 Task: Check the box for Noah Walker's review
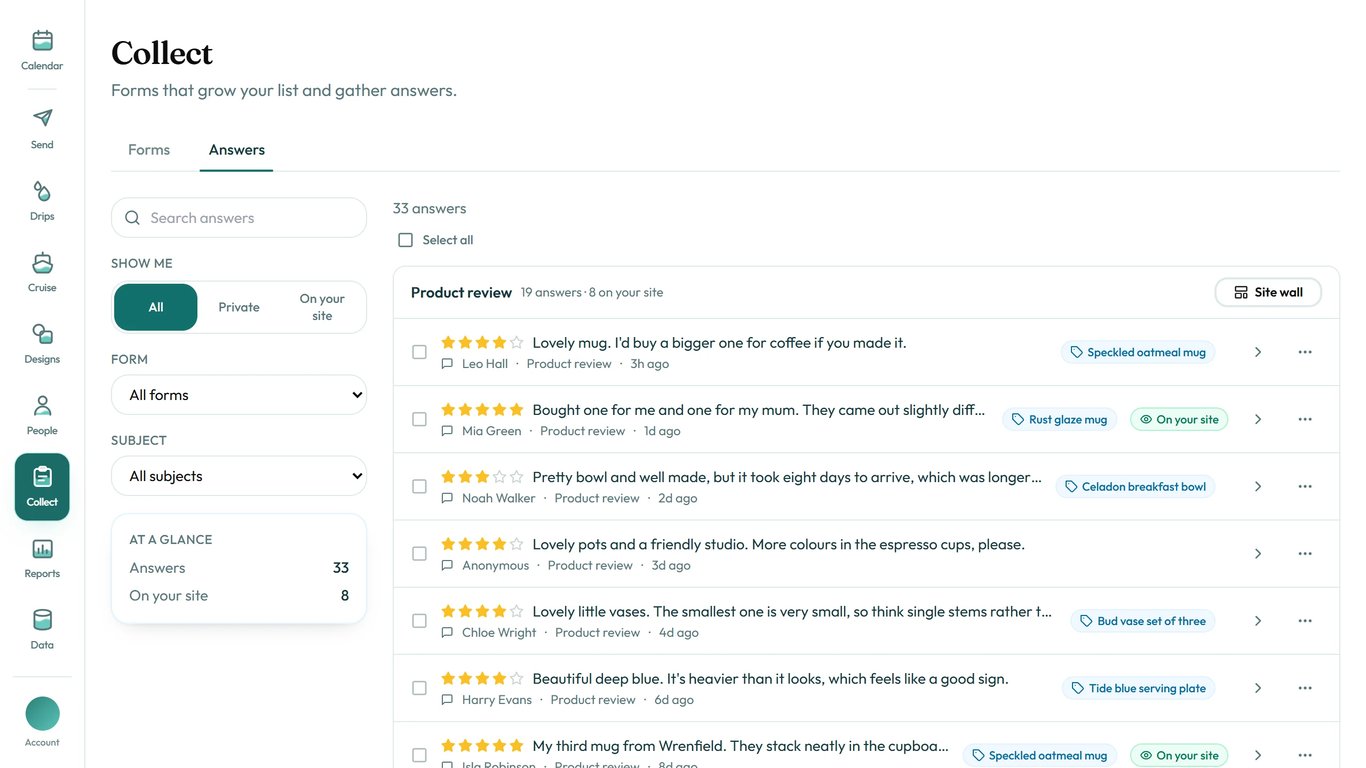419,486
